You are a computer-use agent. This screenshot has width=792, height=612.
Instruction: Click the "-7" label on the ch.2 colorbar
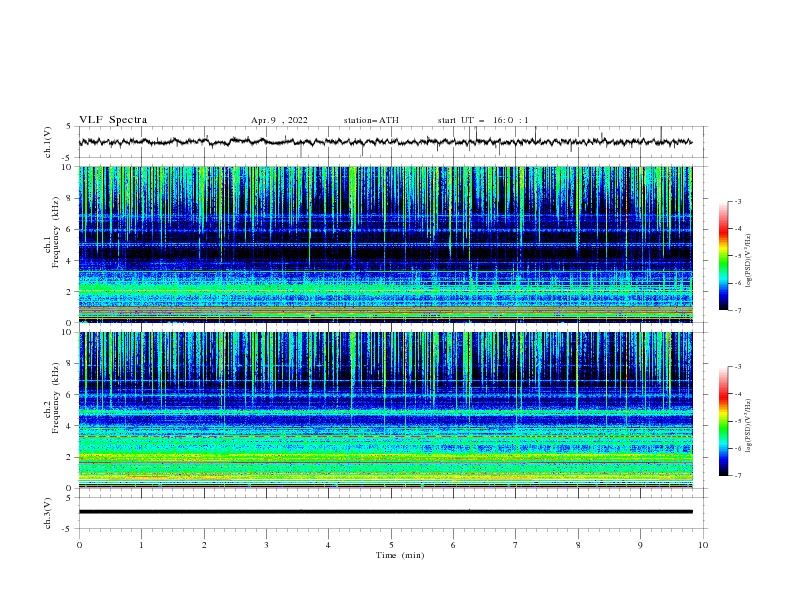click(x=738, y=475)
